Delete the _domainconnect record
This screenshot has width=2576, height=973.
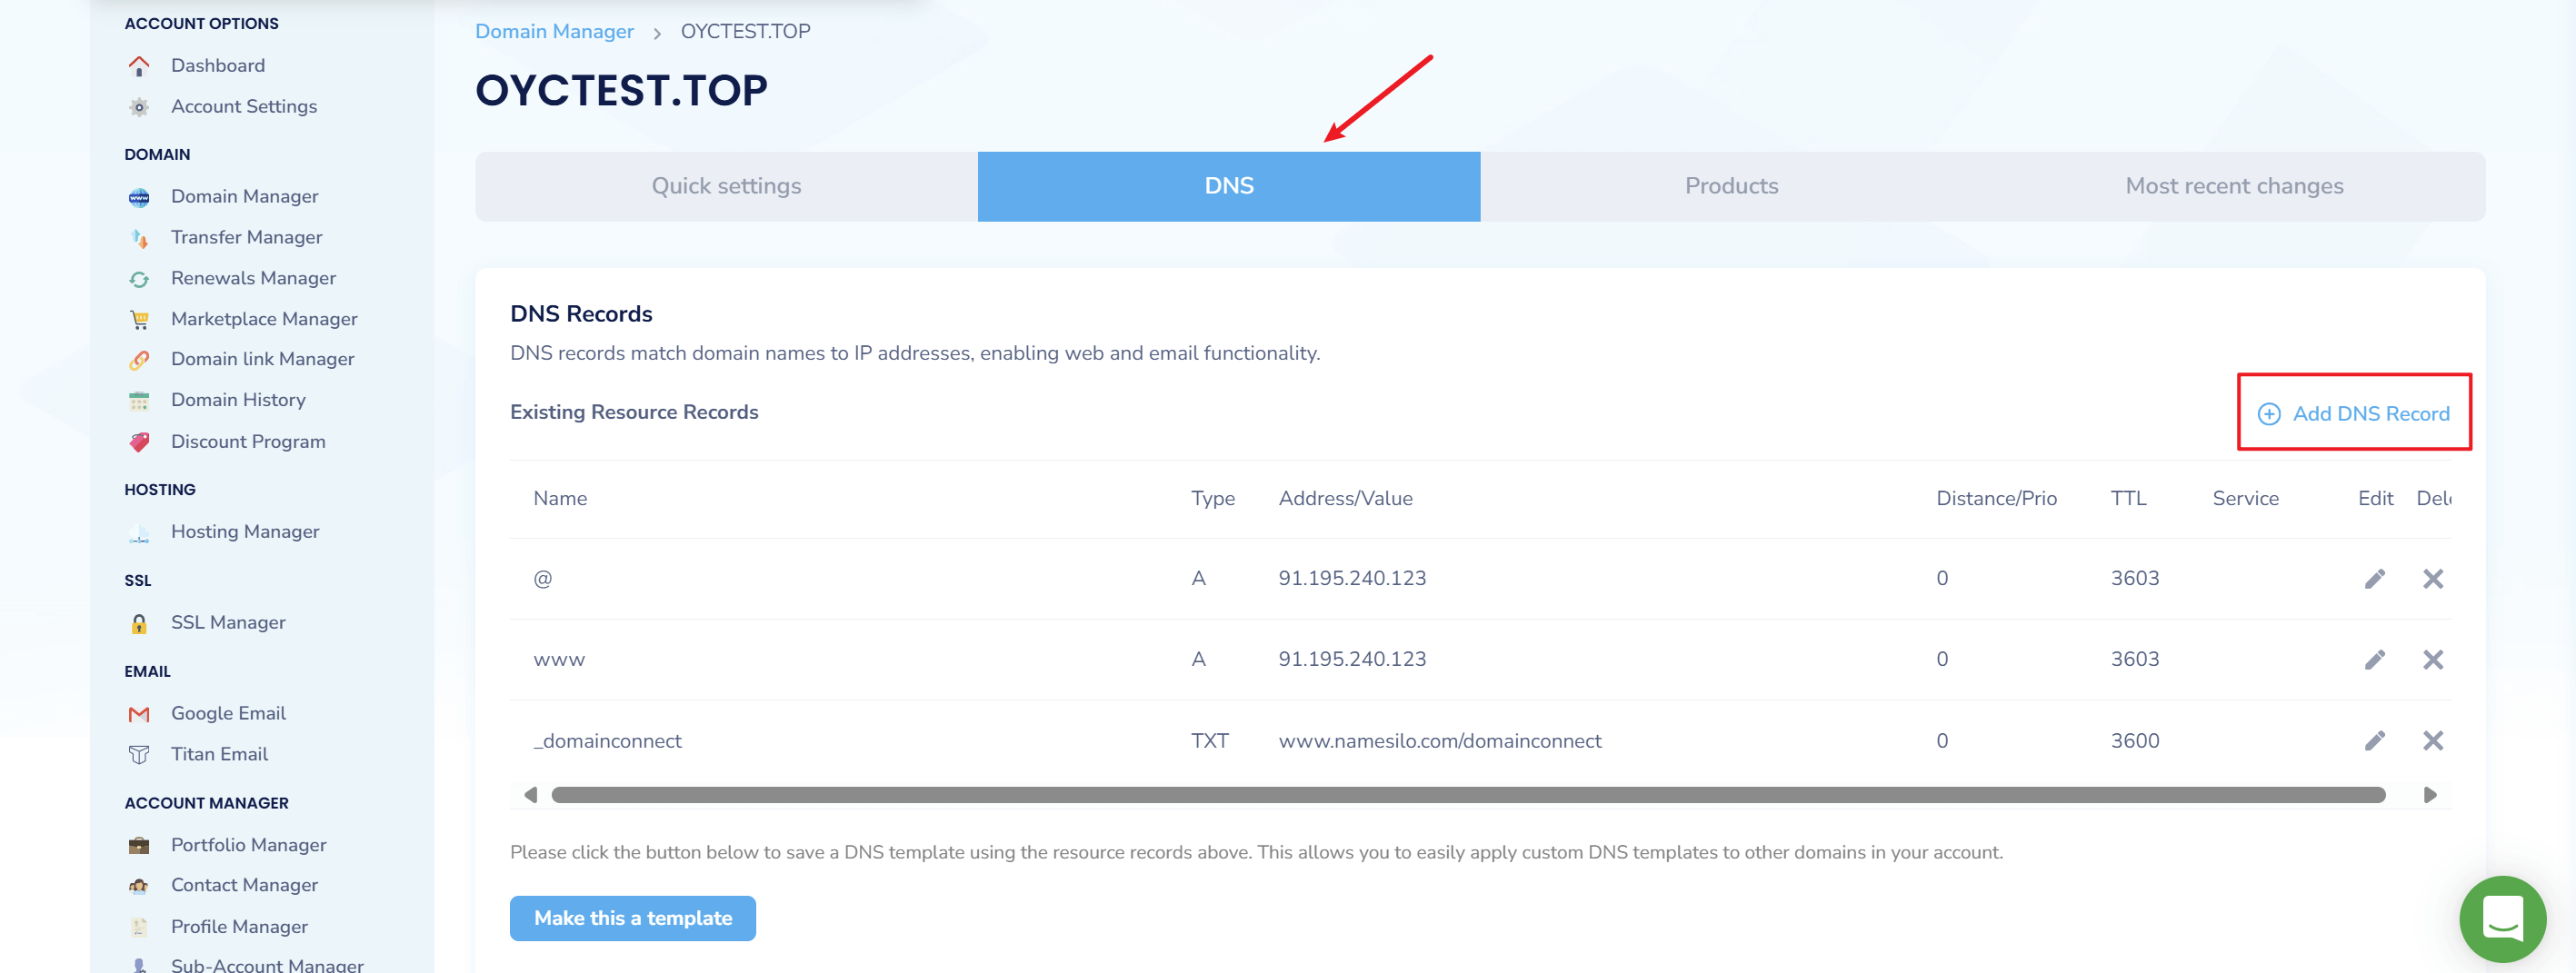click(x=2432, y=741)
